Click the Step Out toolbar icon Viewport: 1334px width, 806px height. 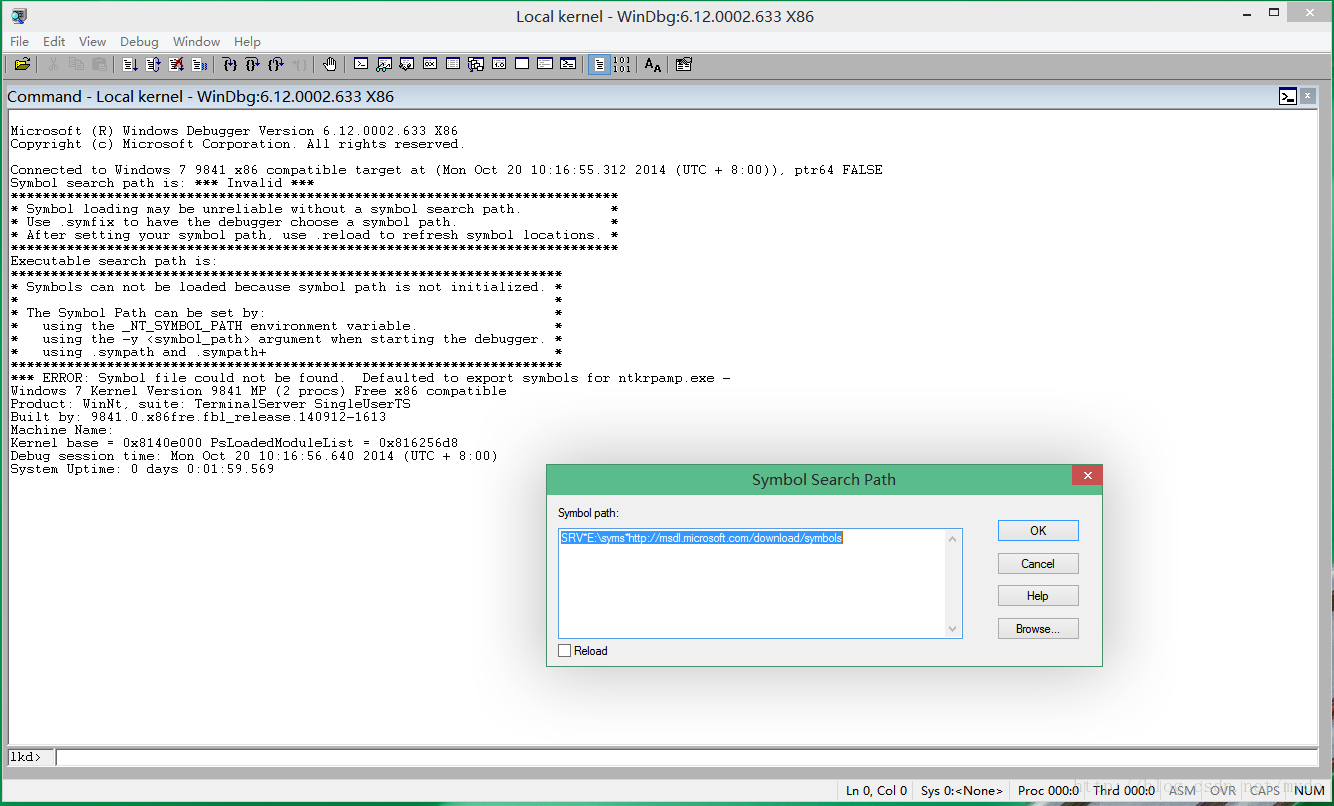pyautogui.click(x=275, y=64)
